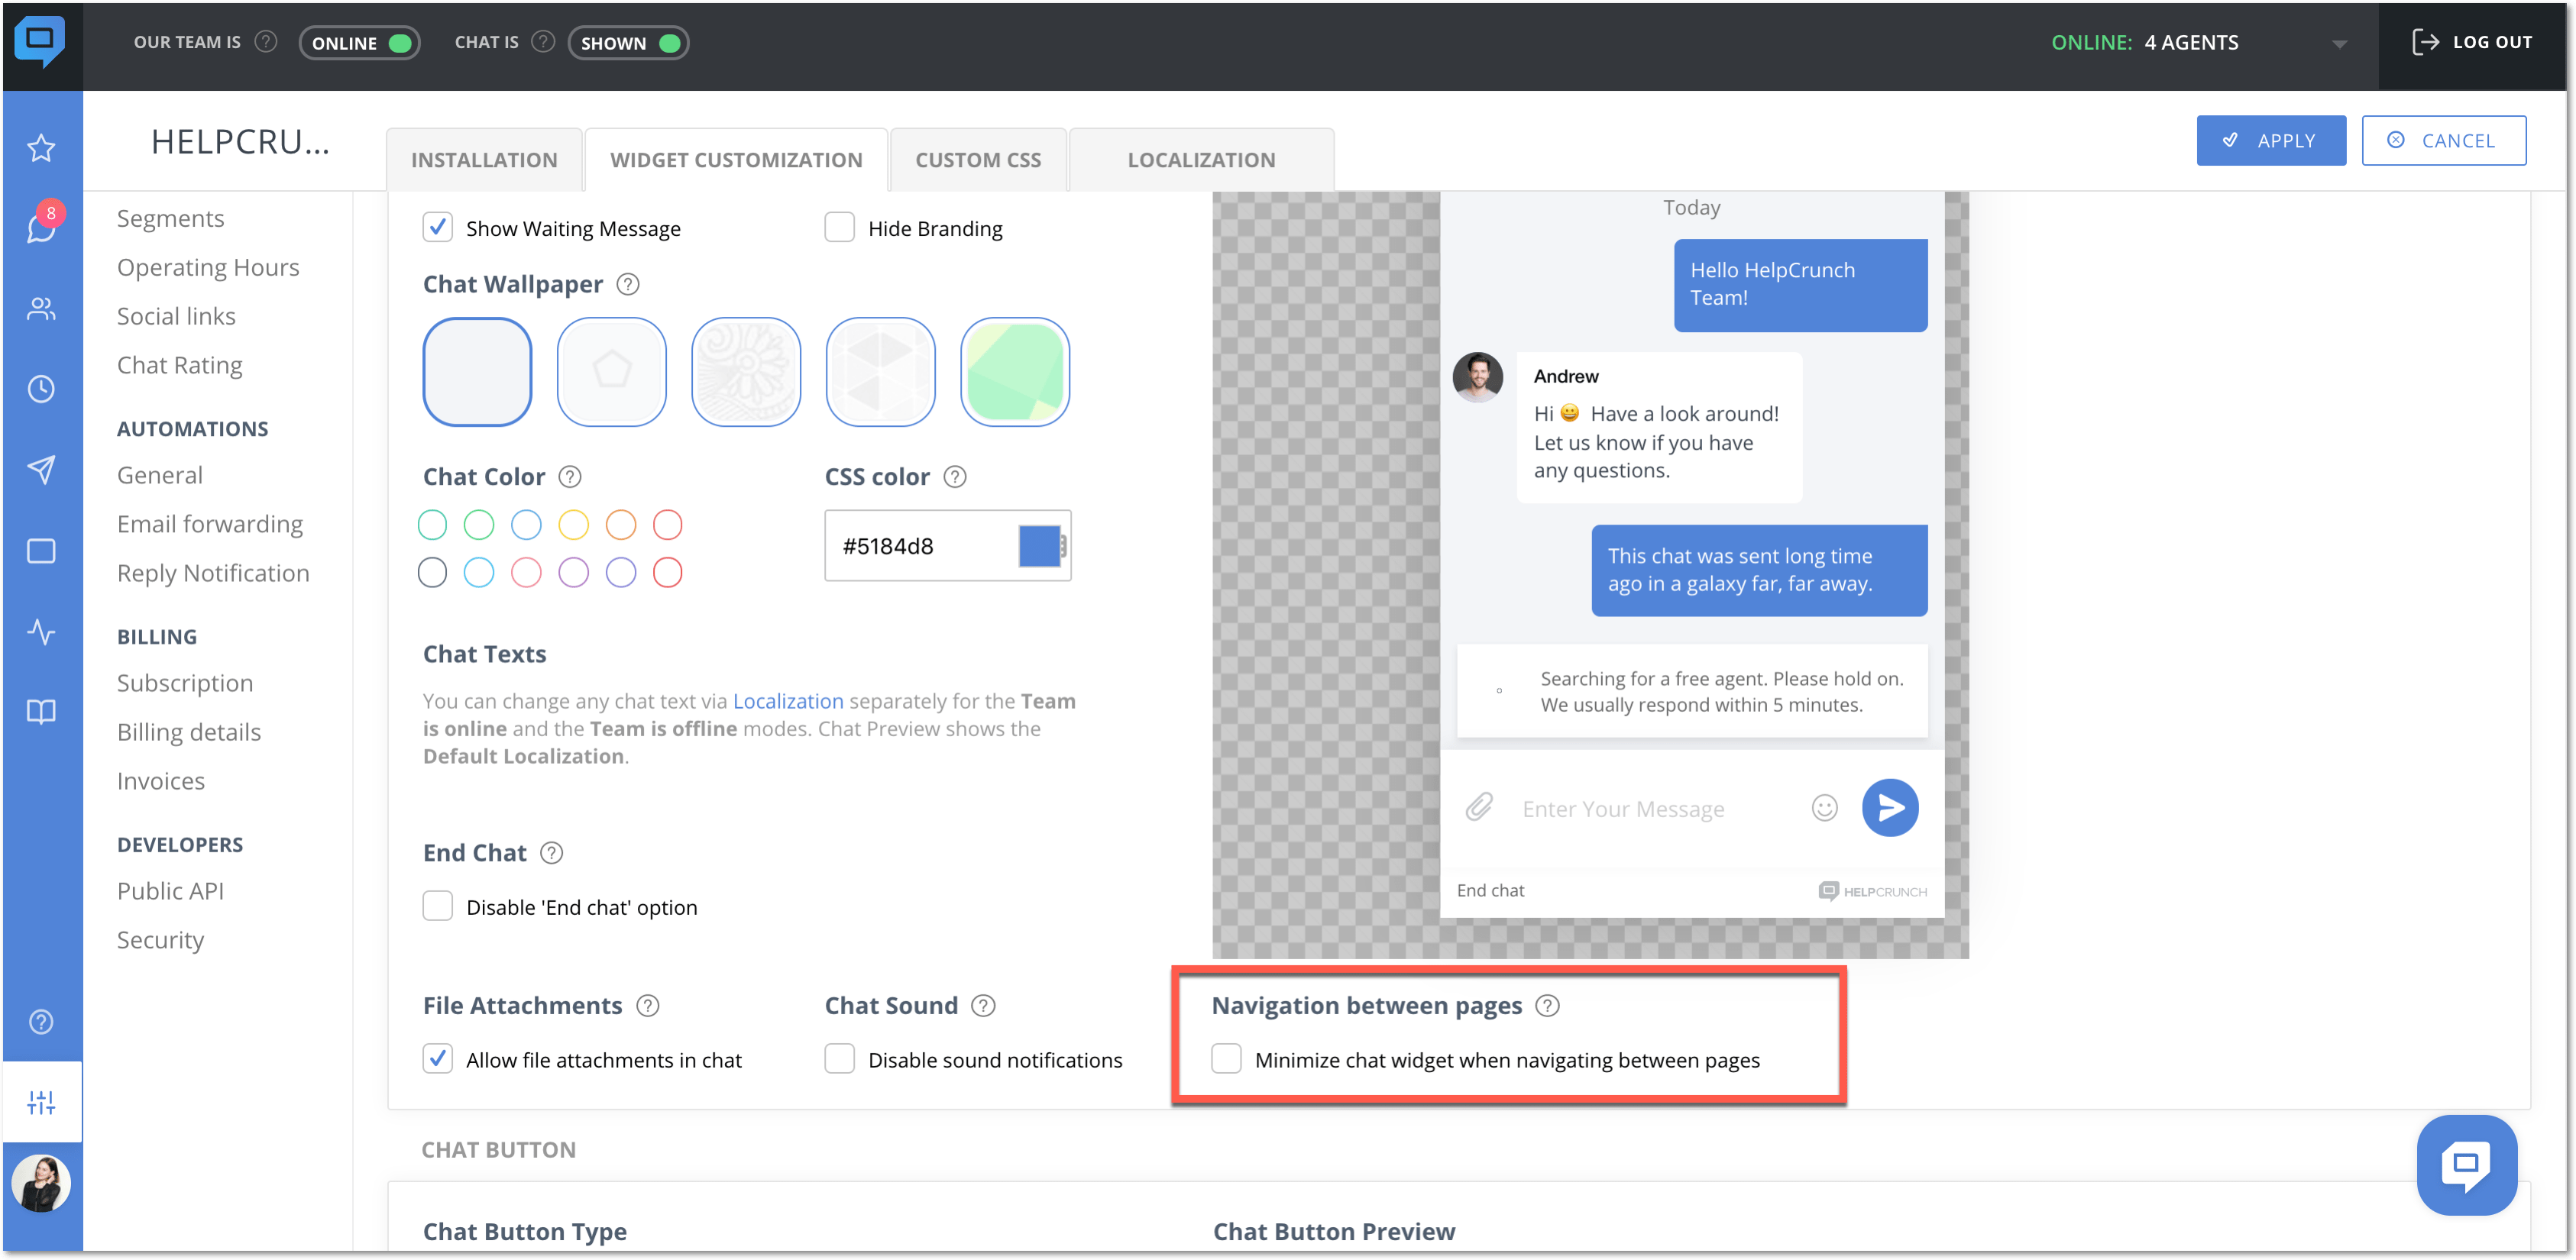The width and height of the screenshot is (2576, 1260).
Task: Open Operating Hours in settings menu
Action: (208, 267)
